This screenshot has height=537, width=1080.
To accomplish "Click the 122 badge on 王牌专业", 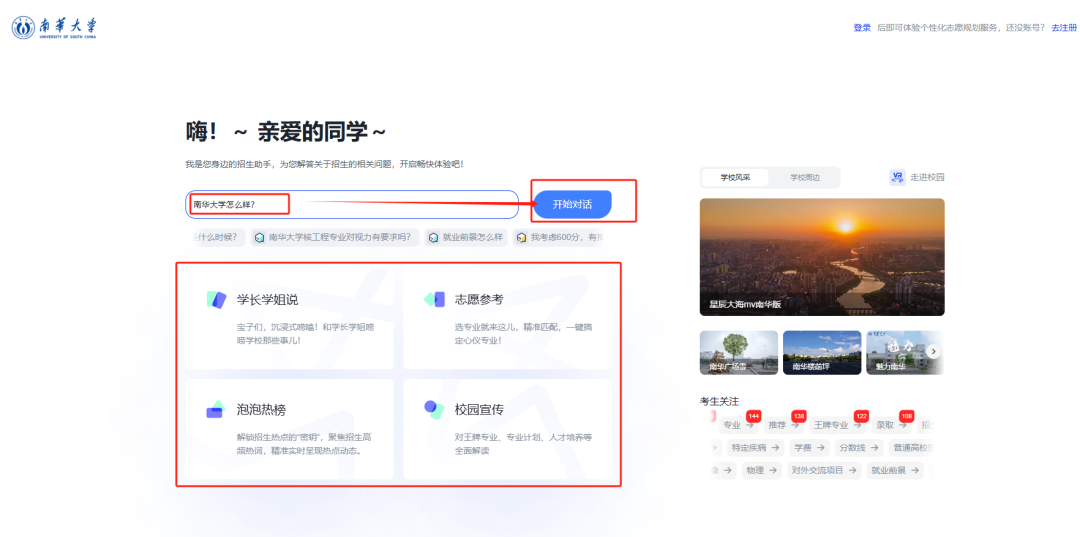I will tap(861, 417).
